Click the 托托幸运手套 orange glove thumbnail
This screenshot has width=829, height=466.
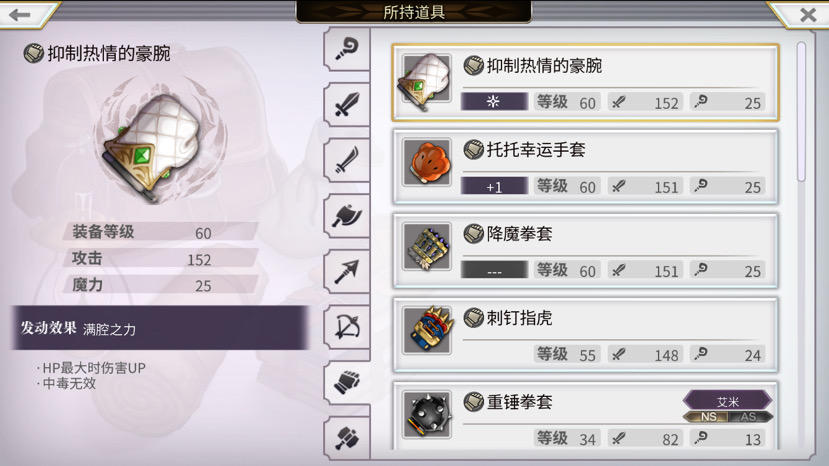pyautogui.click(x=427, y=162)
